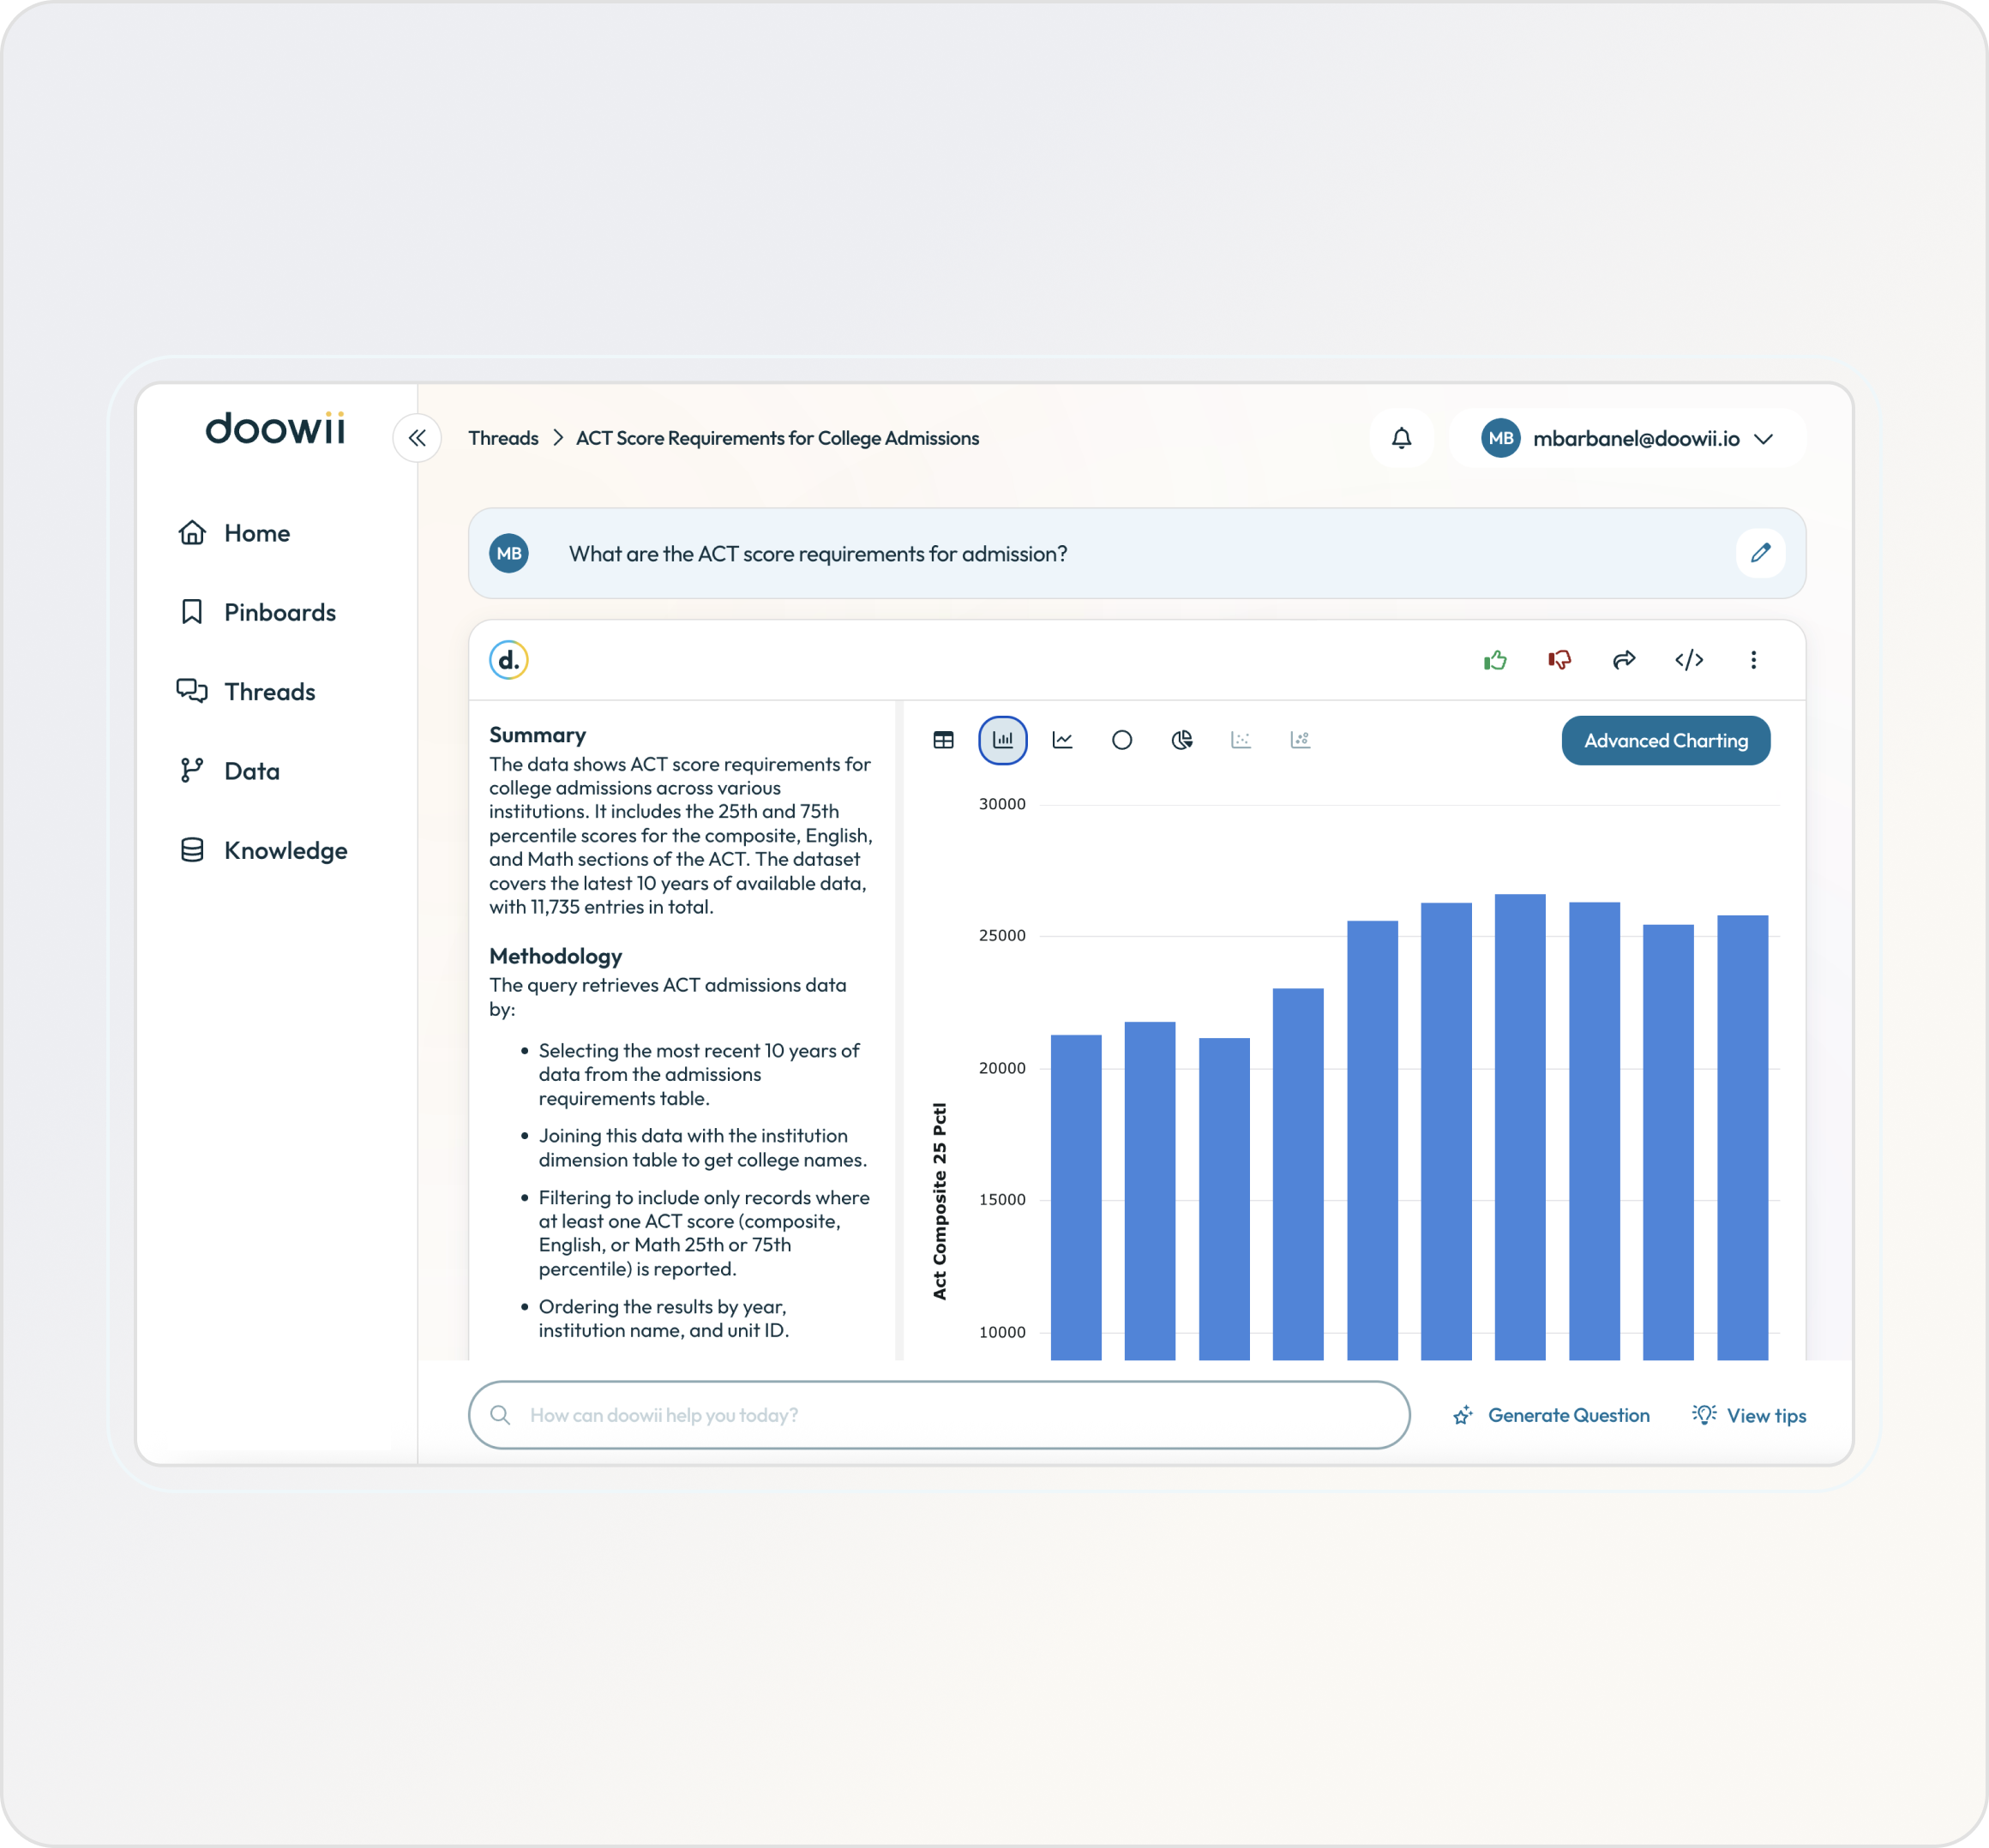
Task: Share the response with arrow icon
Action: pos(1624,660)
